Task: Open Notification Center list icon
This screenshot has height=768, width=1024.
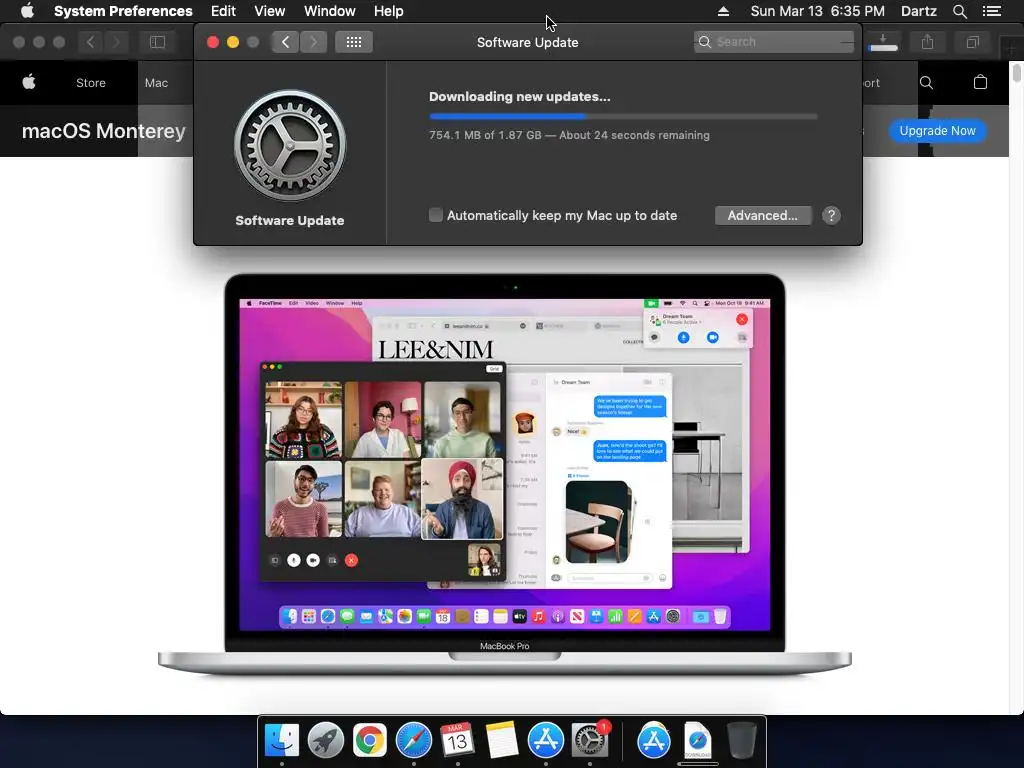Action: click(992, 11)
